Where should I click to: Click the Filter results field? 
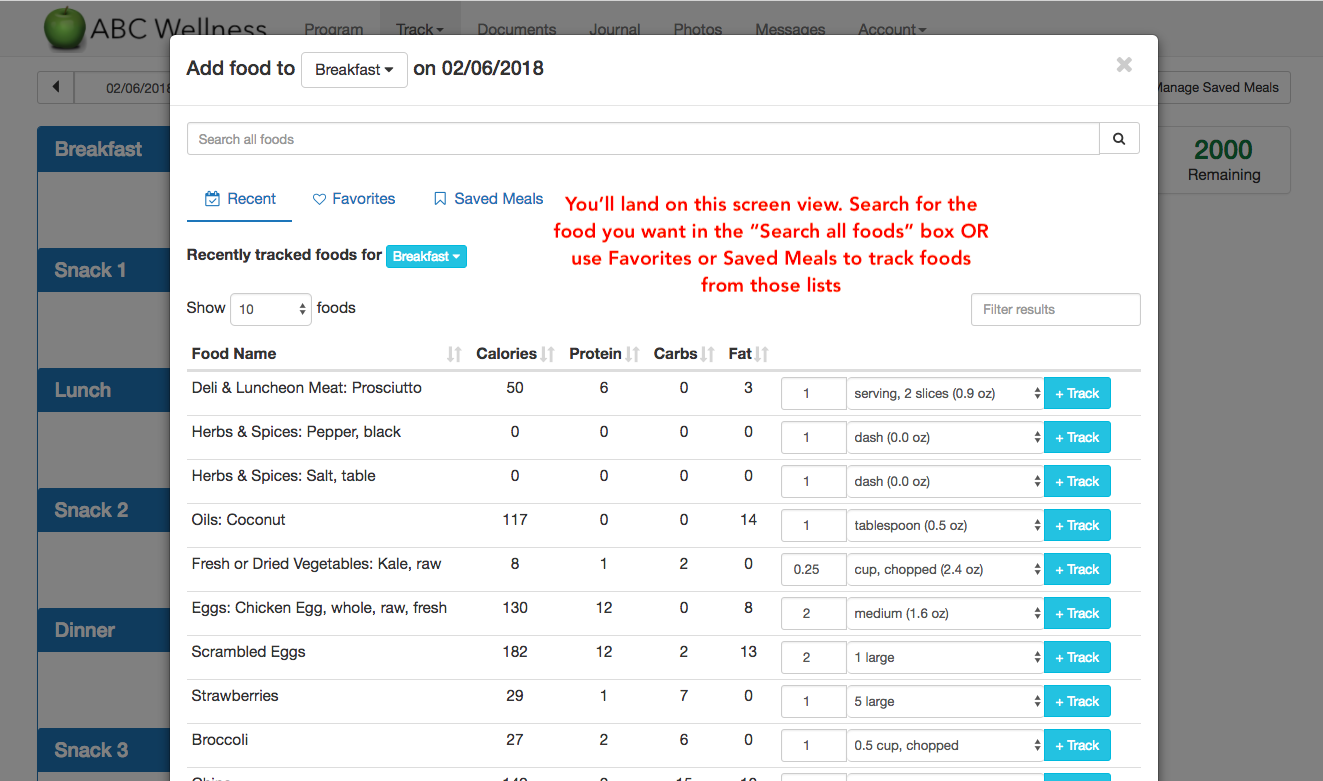(1055, 309)
